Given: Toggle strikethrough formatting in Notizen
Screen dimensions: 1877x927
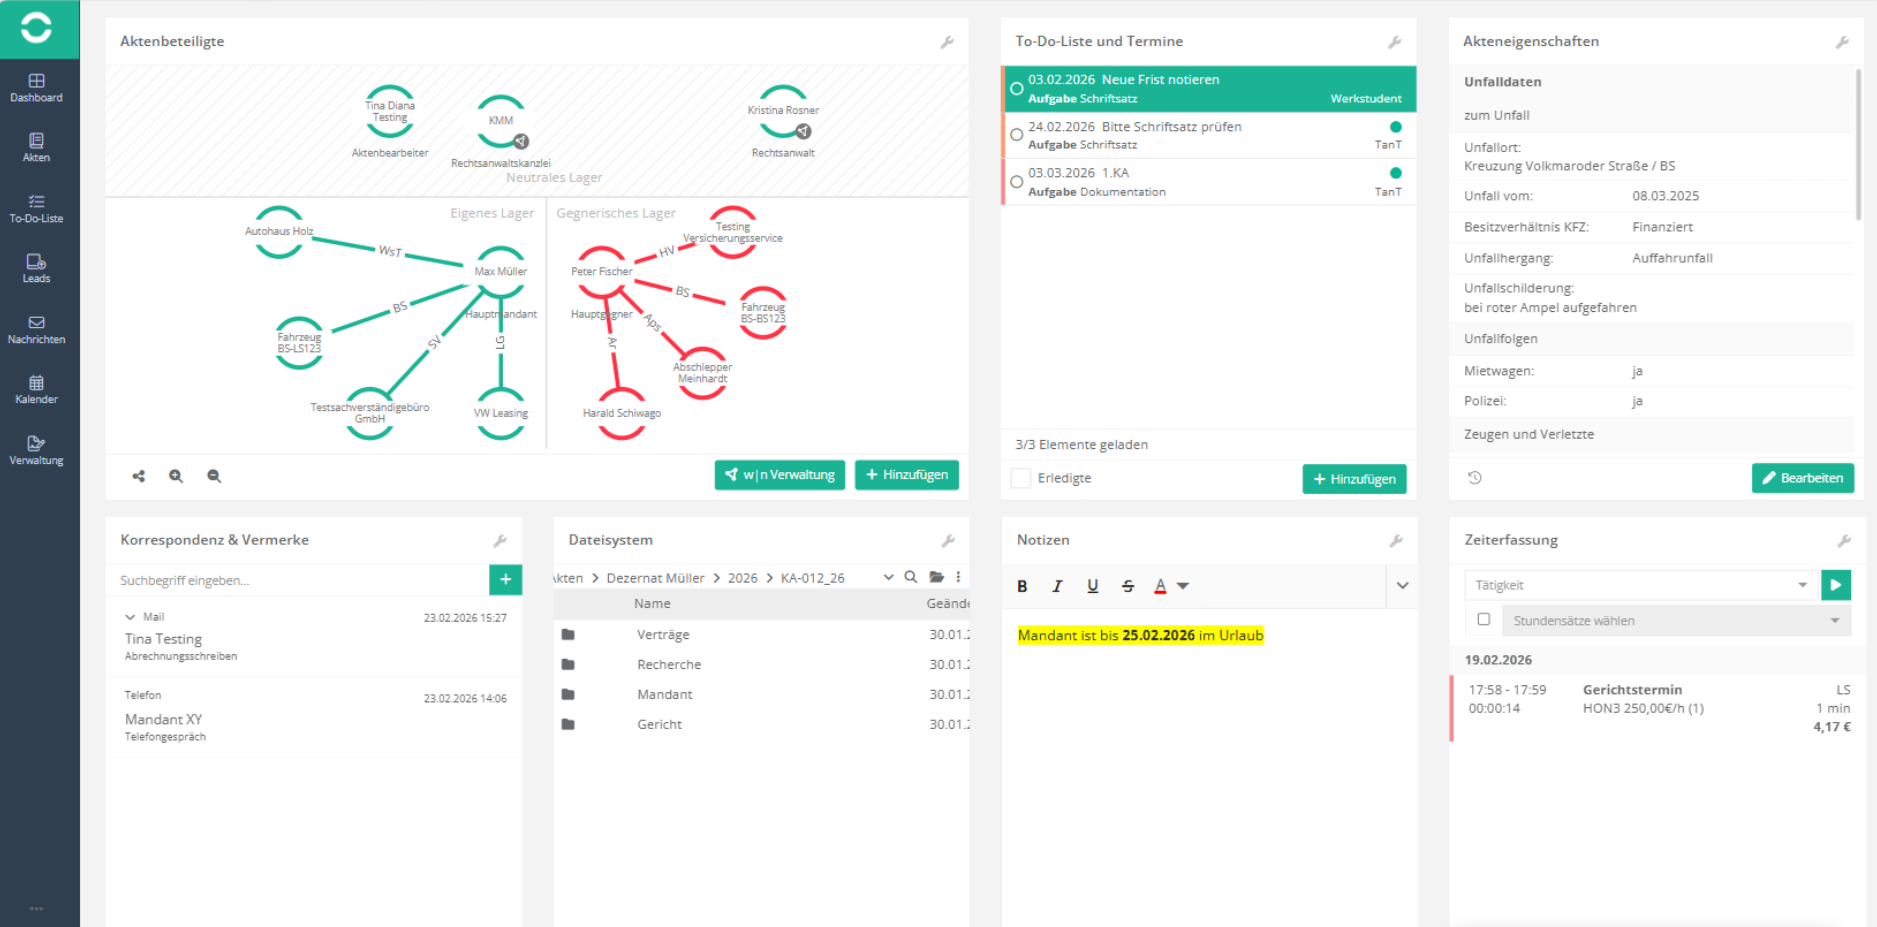Looking at the screenshot, I should coord(1128,586).
